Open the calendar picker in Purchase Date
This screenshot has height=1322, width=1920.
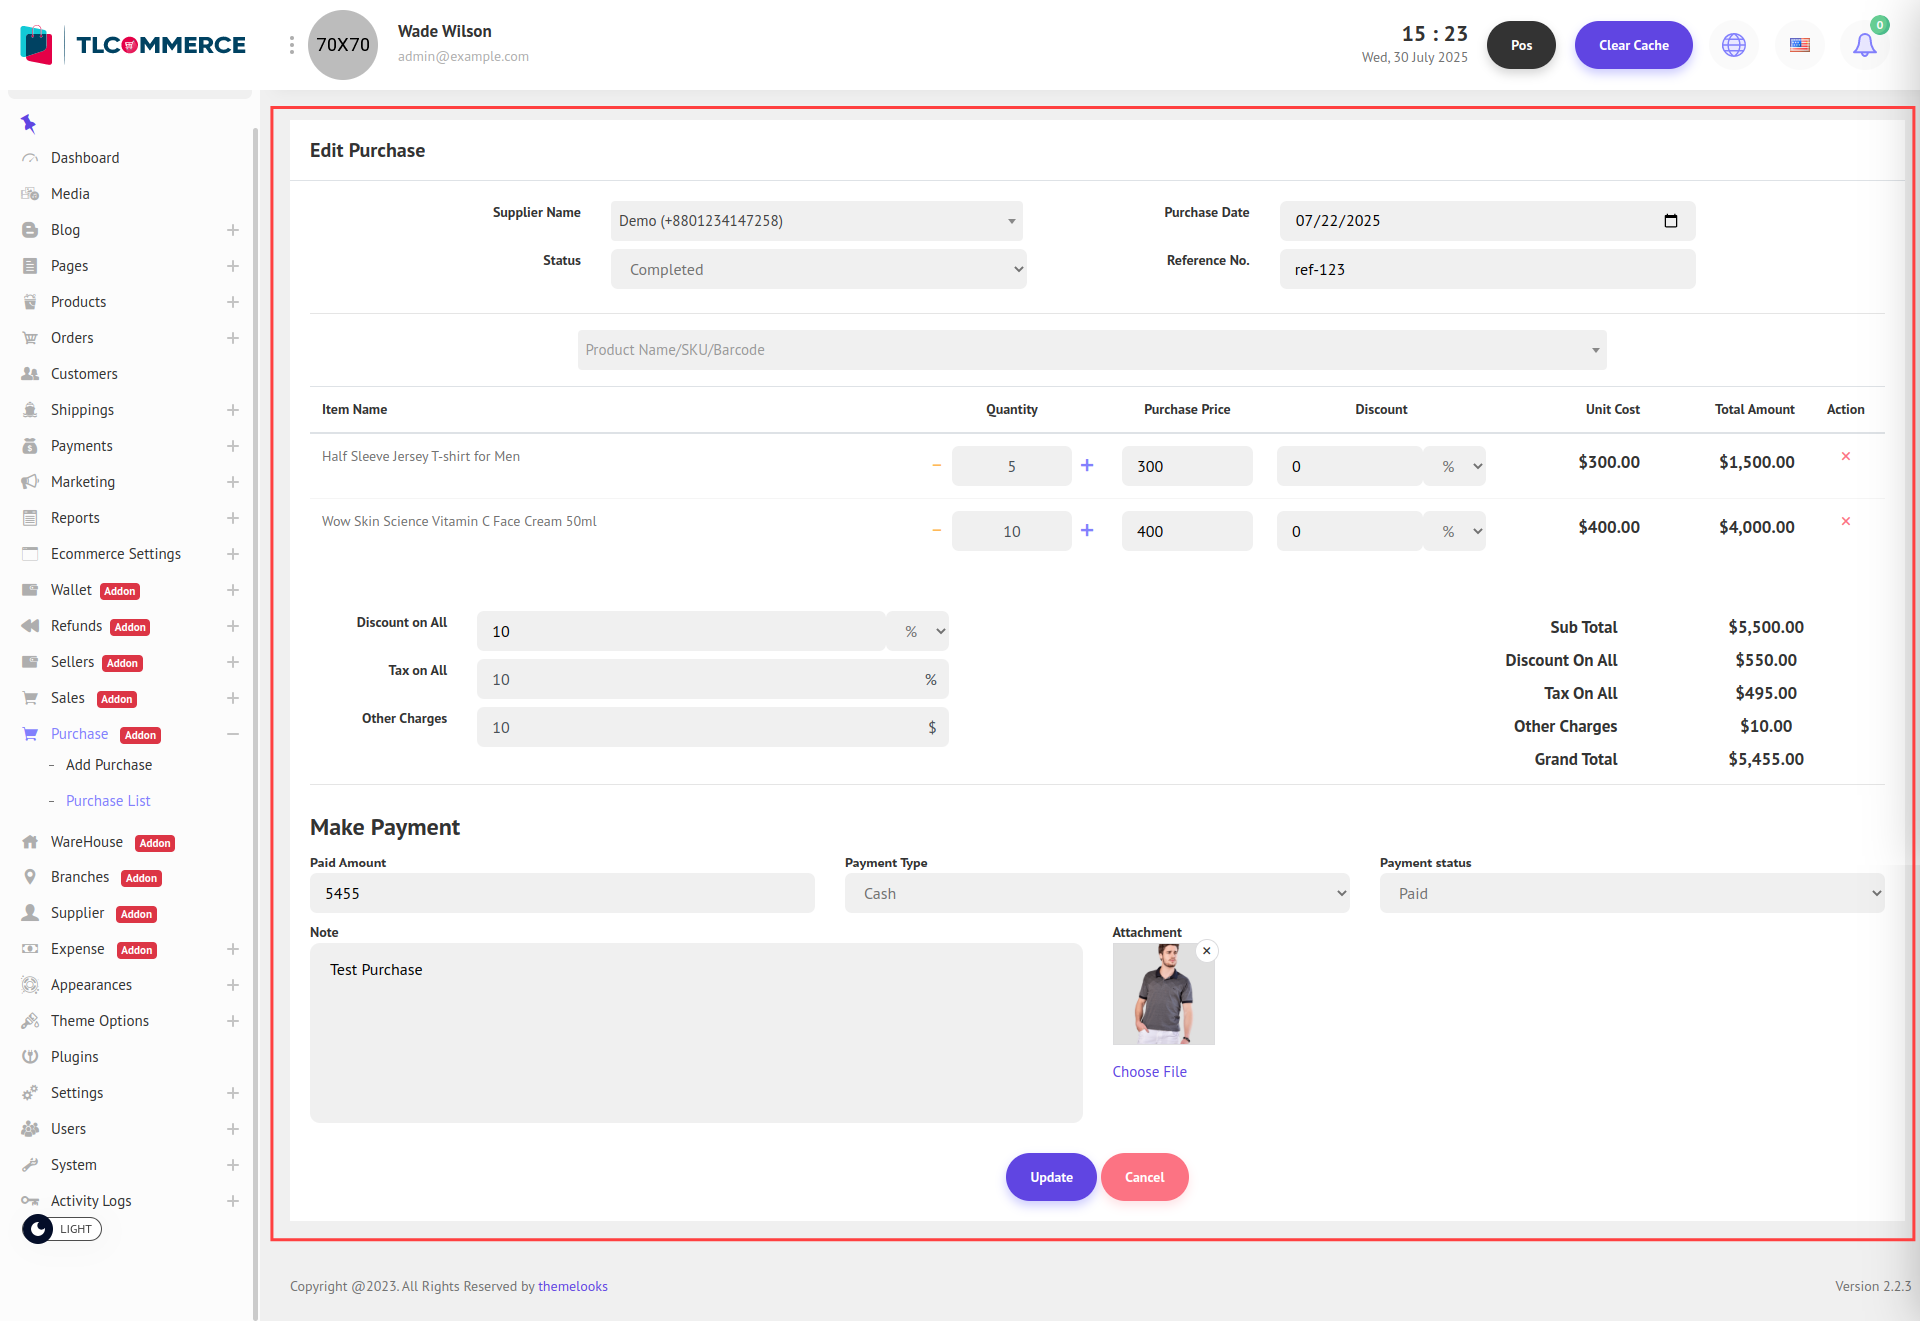pos(1671,221)
